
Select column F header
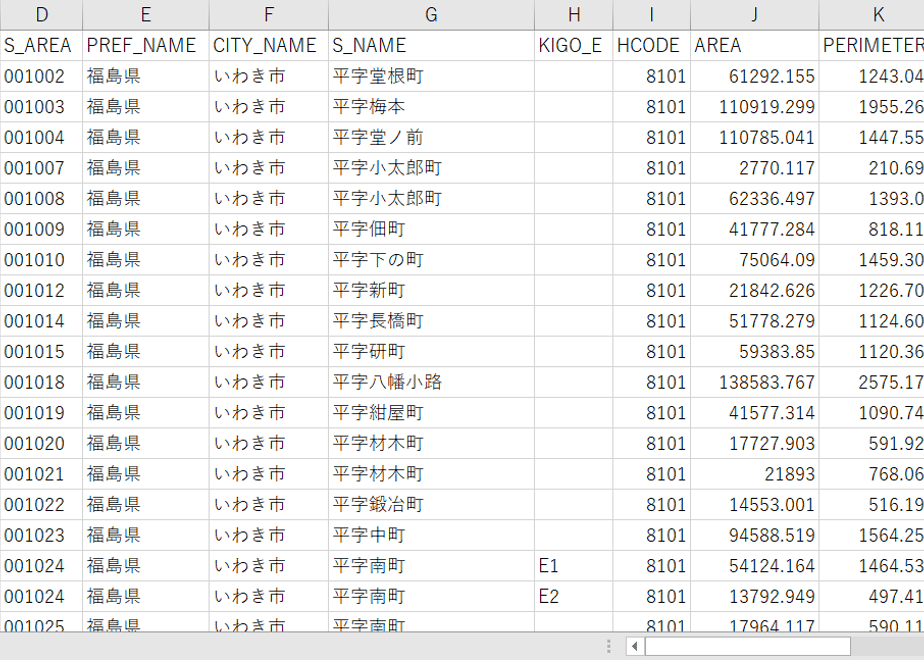pos(268,15)
